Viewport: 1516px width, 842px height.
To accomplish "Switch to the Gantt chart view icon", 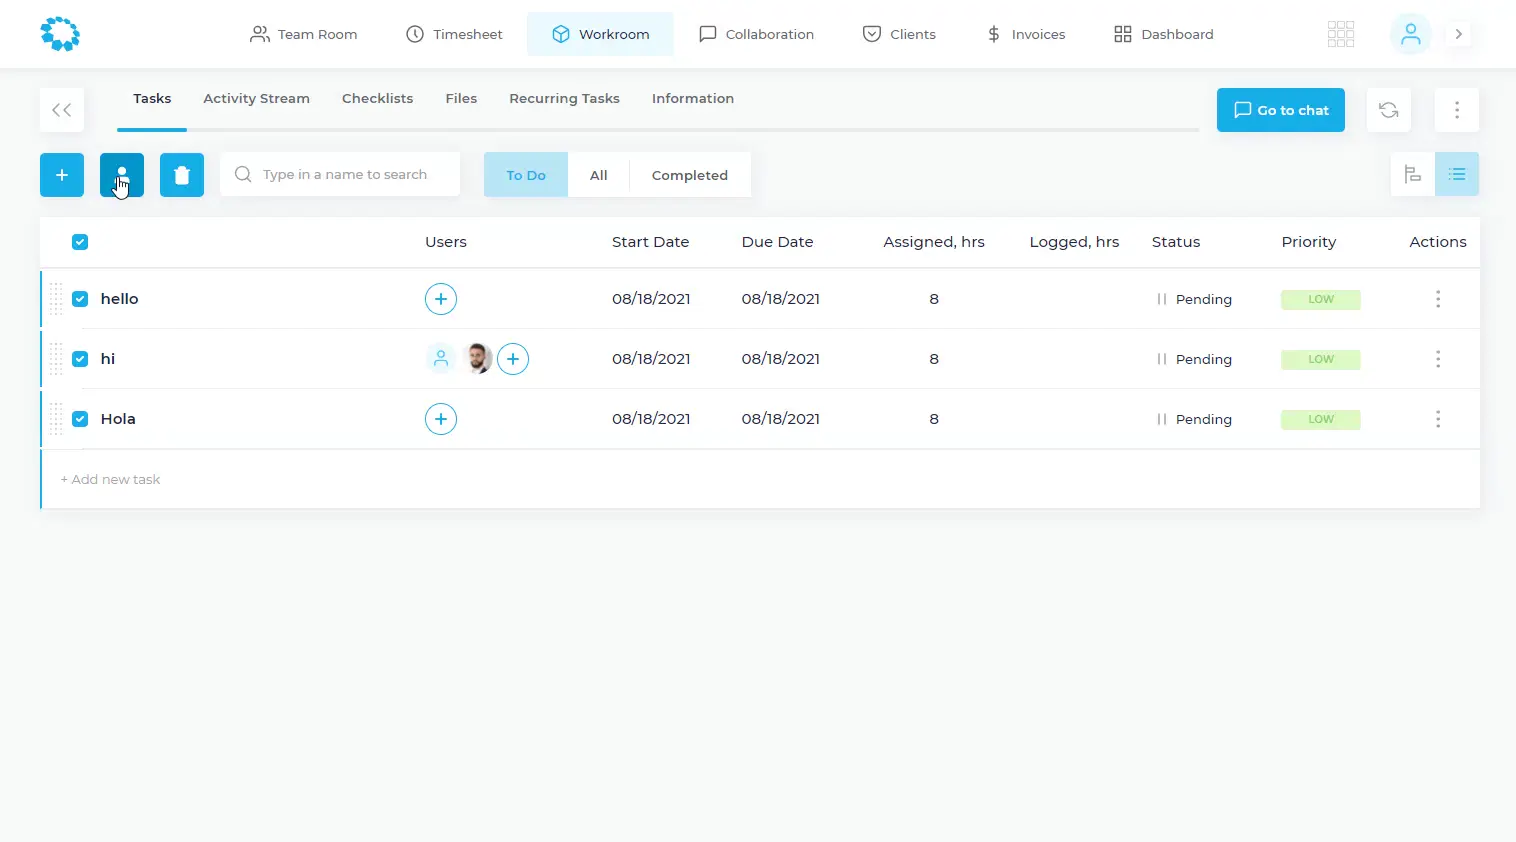I will [1412, 175].
